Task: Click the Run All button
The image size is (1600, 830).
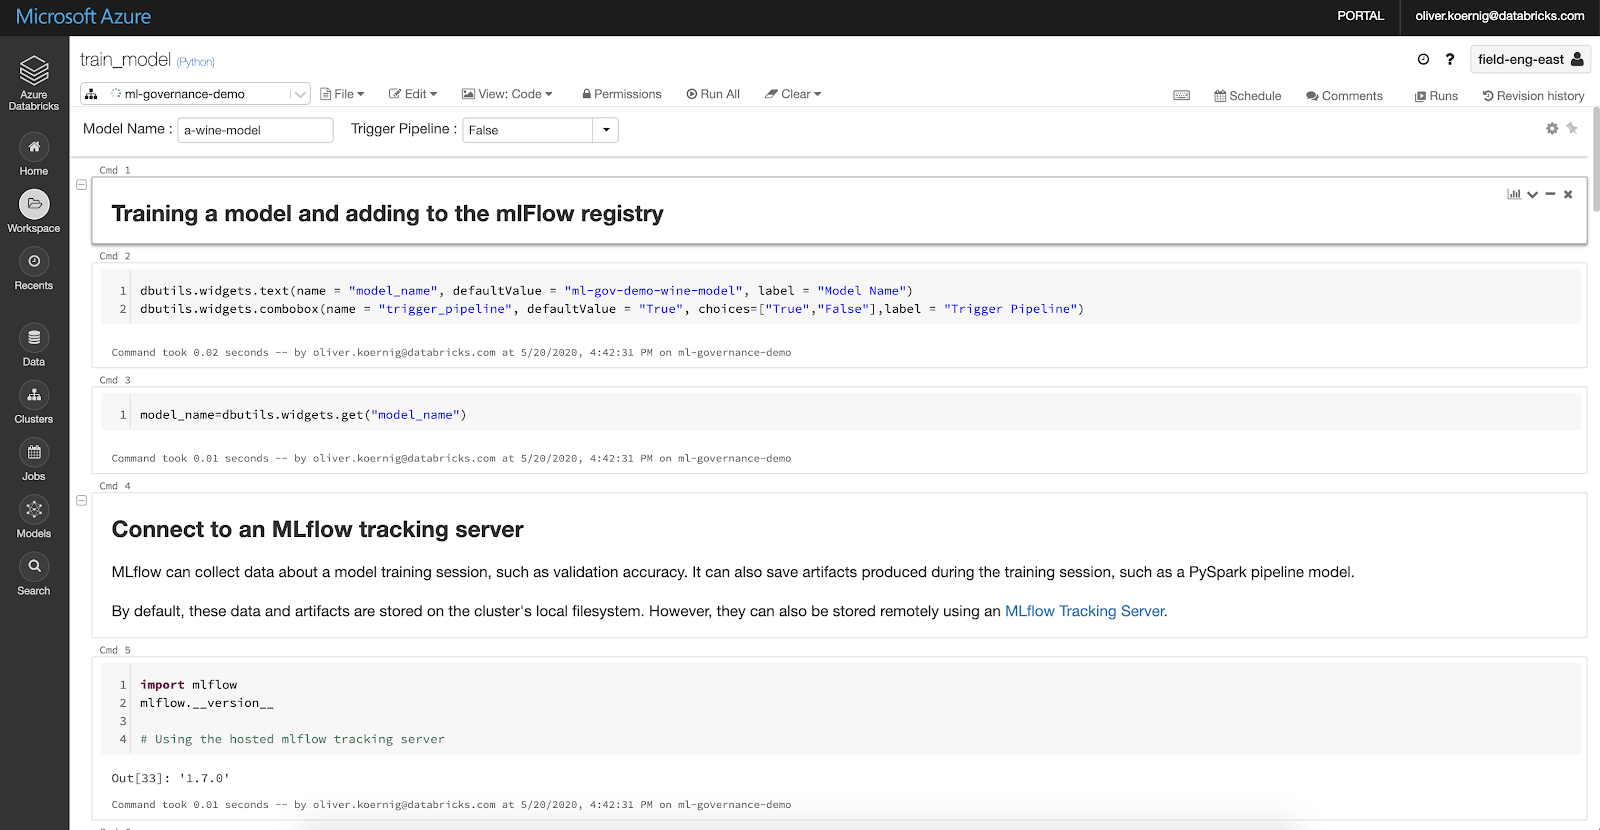Action: 713,94
